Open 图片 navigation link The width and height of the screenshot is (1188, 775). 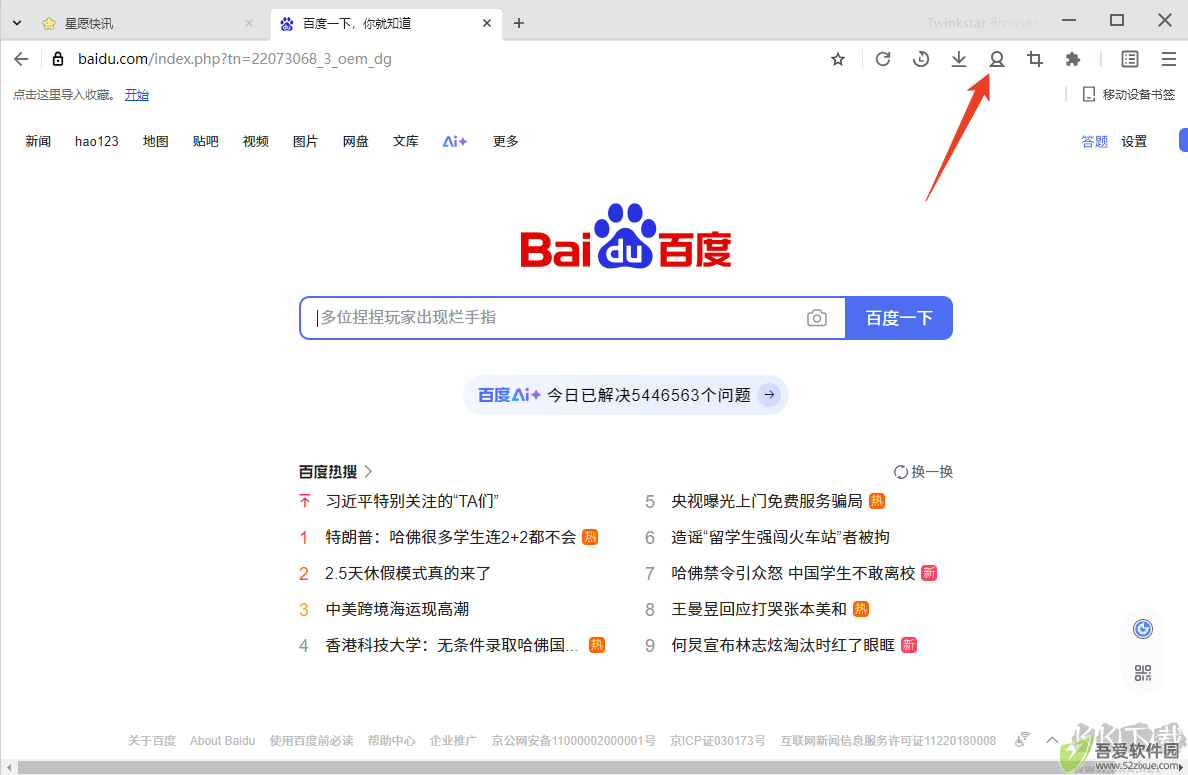pyautogui.click(x=305, y=141)
